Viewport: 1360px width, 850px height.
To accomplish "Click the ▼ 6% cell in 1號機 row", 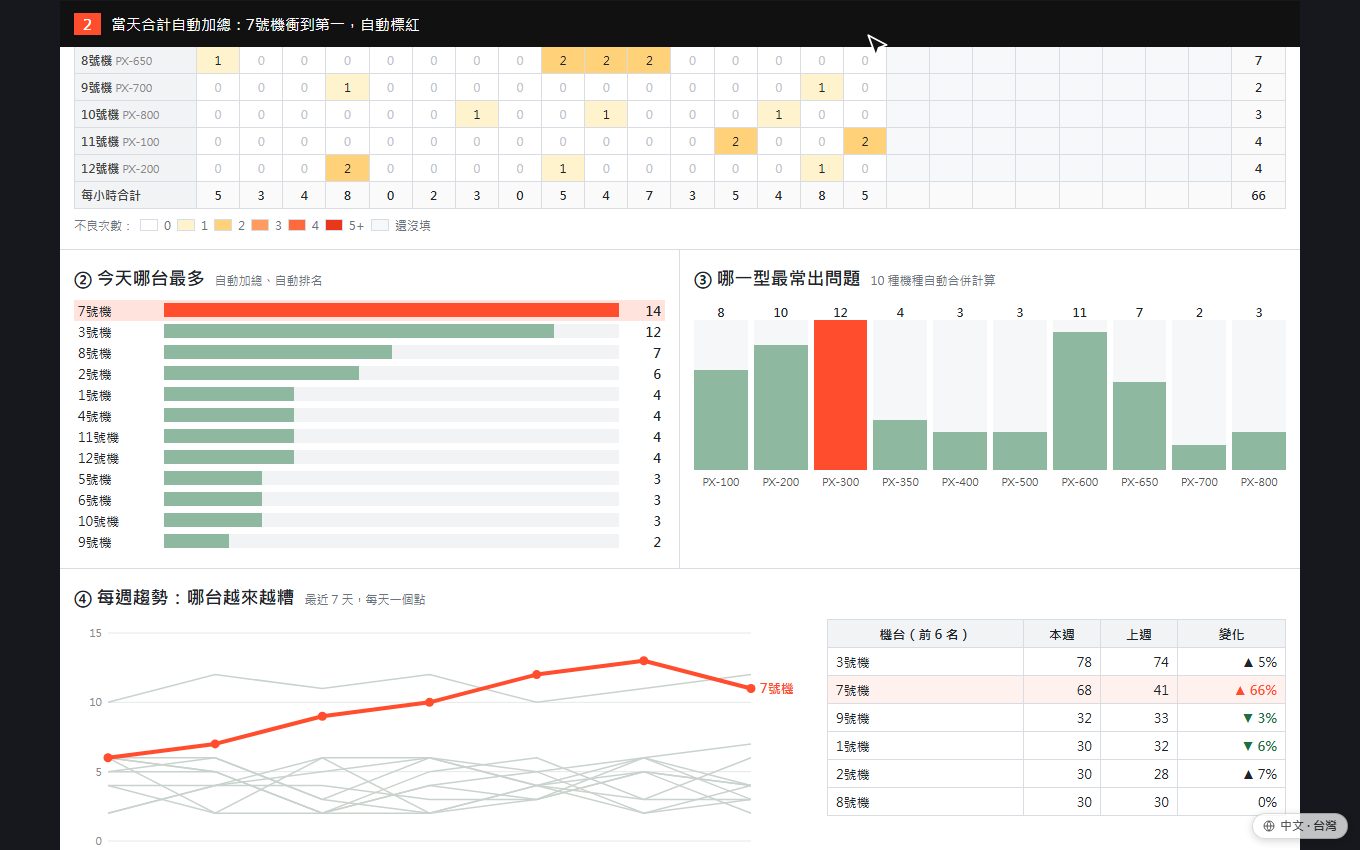I will point(1231,746).
